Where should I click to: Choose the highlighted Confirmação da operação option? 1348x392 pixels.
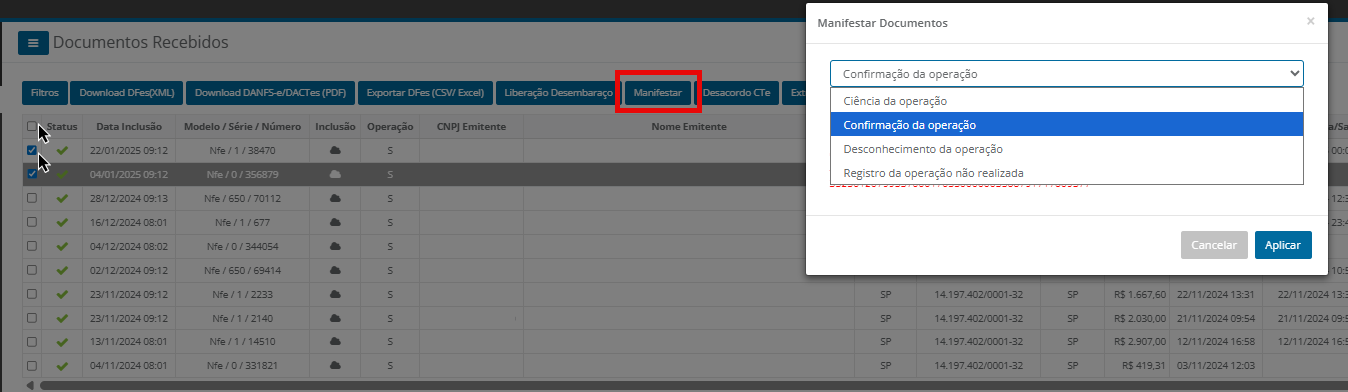tap(1067, 125)
